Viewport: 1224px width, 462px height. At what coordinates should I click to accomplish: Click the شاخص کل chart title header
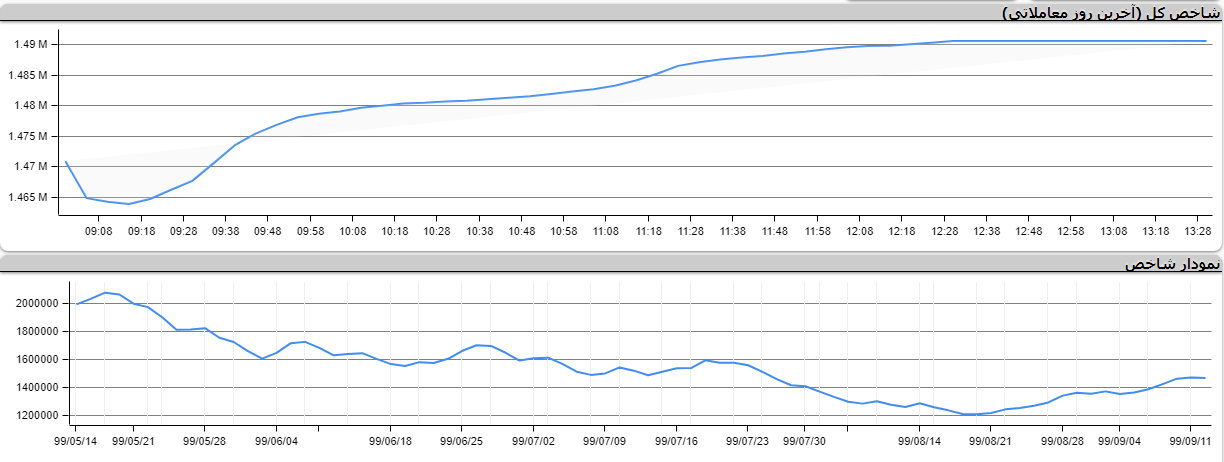[x=1111, y=13]
